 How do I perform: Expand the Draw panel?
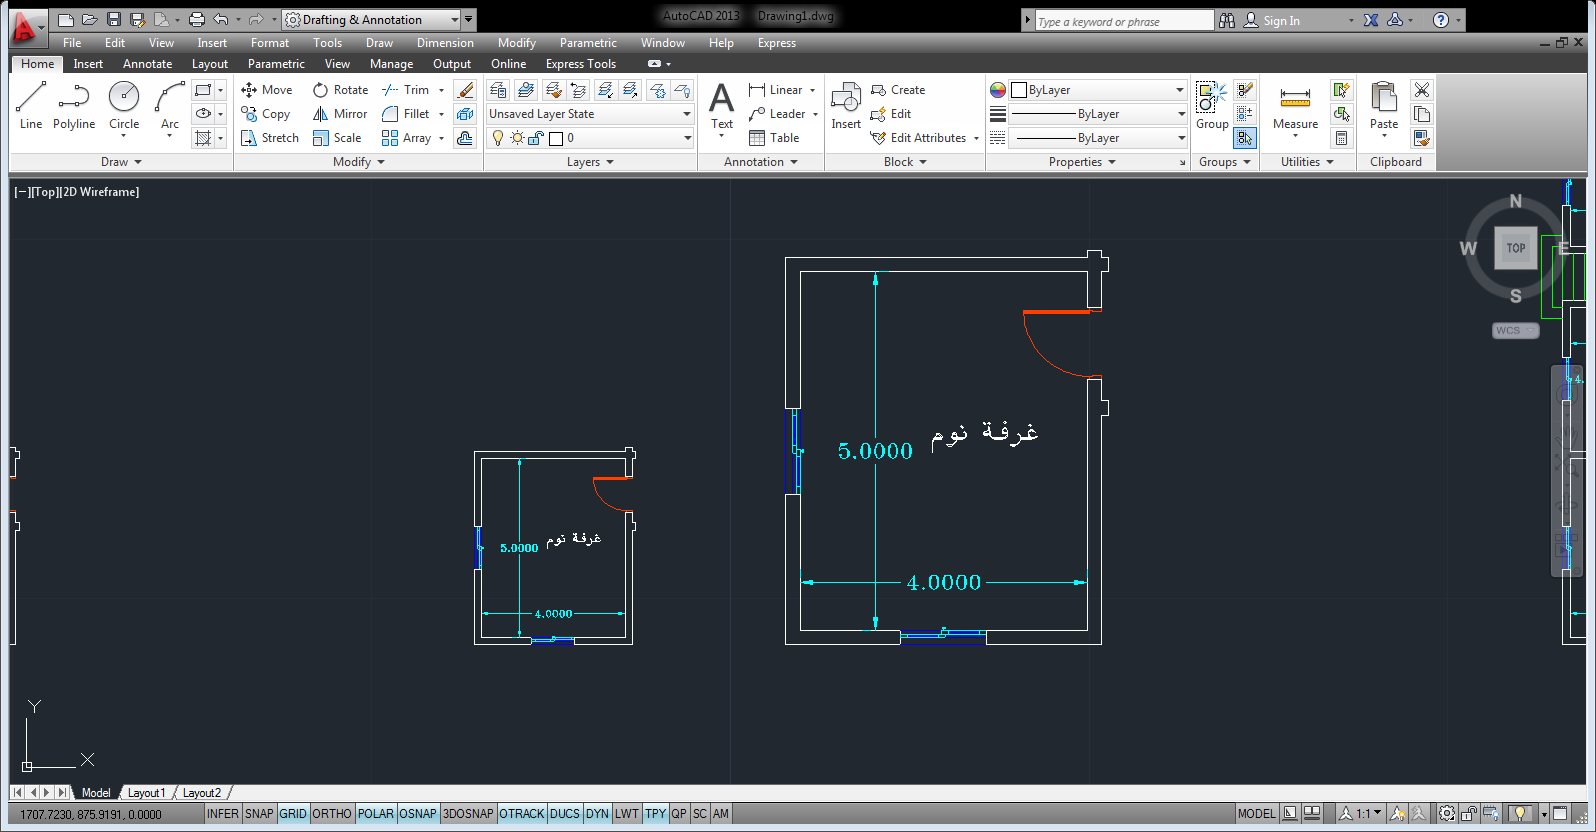[x=121, y=162]
